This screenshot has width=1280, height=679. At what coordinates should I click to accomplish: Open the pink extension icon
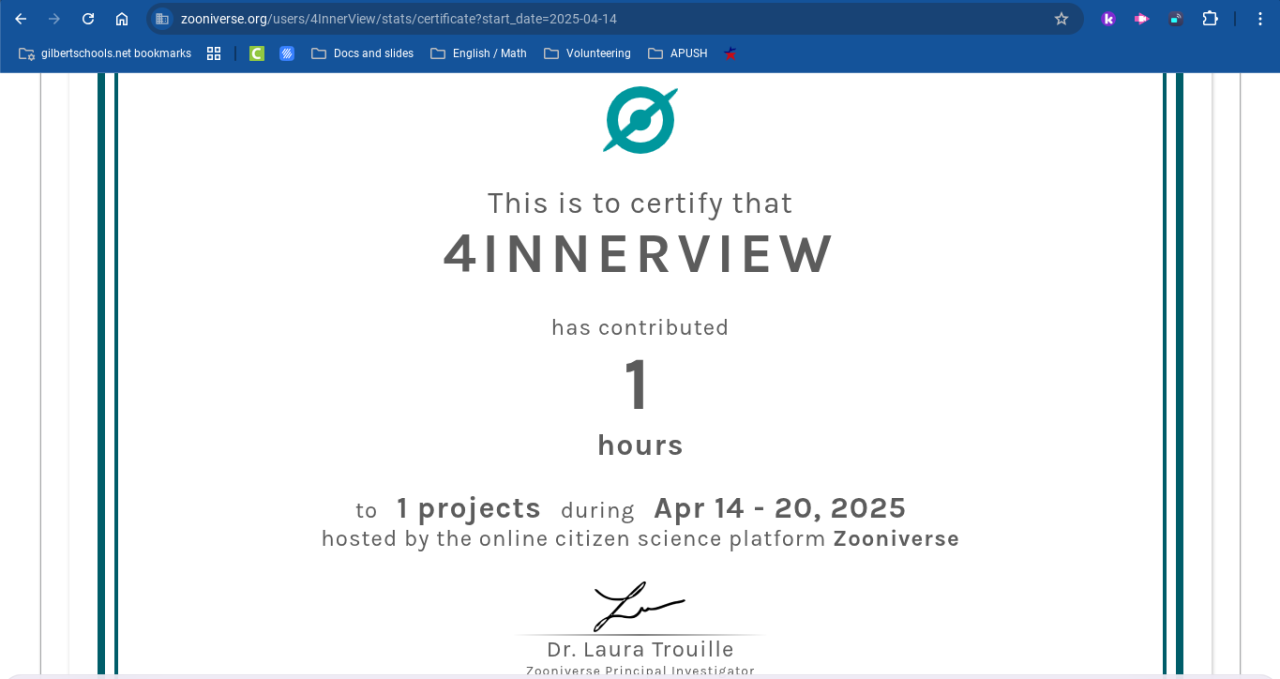(x=1142, y=19)
